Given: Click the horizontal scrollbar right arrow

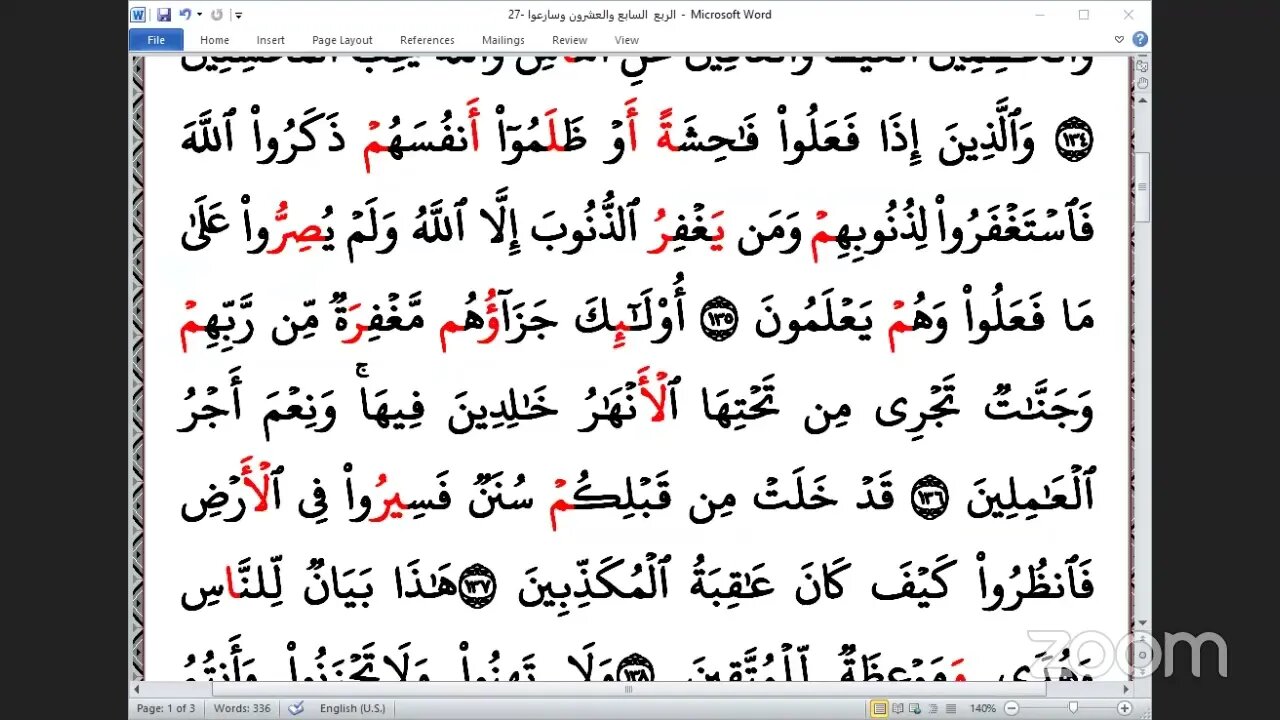Looking at the screenshot, I should pyautogui.click(x=1127, y=689).
